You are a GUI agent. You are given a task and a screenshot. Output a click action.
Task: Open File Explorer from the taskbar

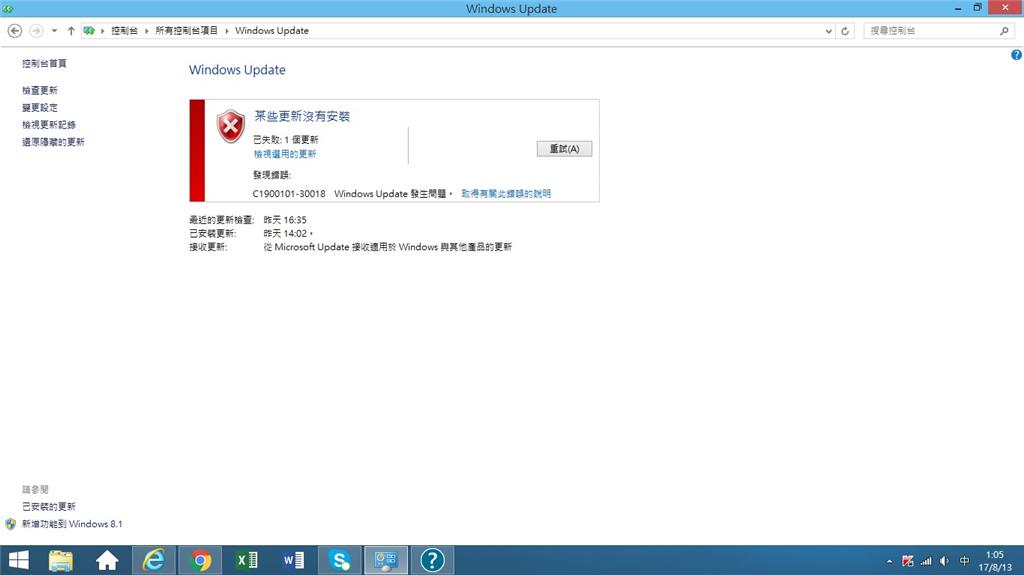[x=61, y=561]
